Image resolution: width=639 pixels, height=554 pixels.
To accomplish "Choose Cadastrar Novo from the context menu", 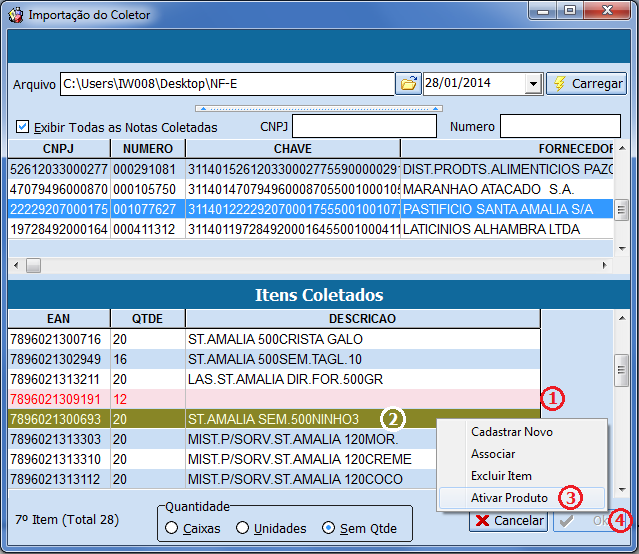I will [x=511, y=432].
